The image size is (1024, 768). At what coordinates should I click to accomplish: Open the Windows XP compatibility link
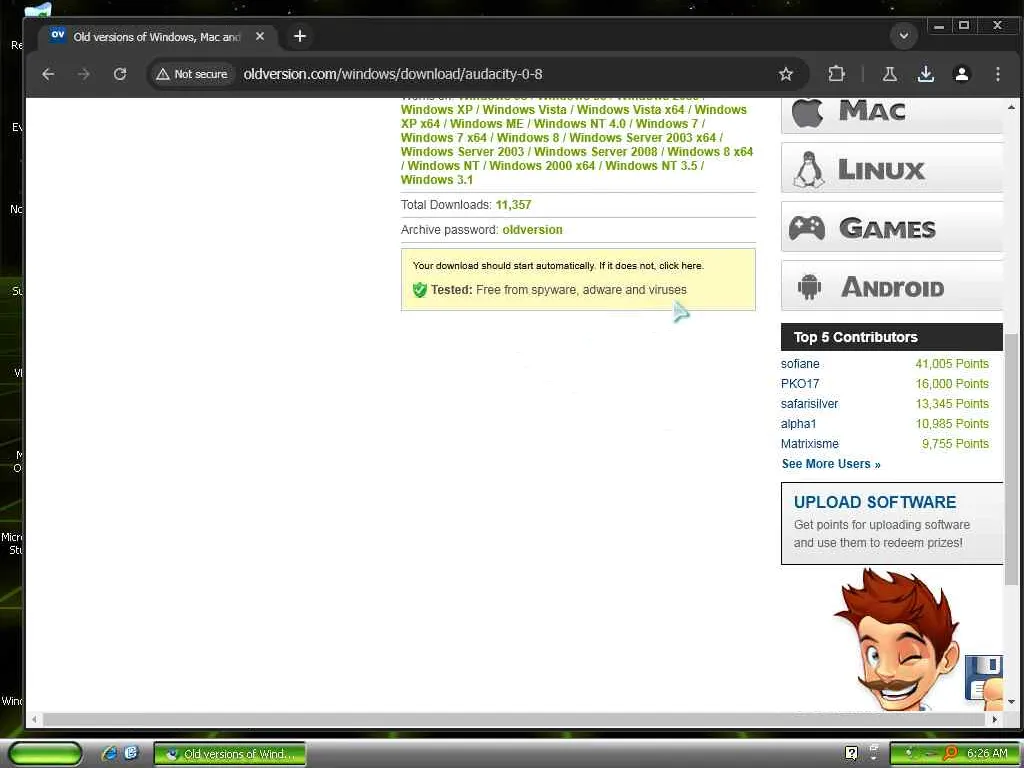tap(436, 110)
